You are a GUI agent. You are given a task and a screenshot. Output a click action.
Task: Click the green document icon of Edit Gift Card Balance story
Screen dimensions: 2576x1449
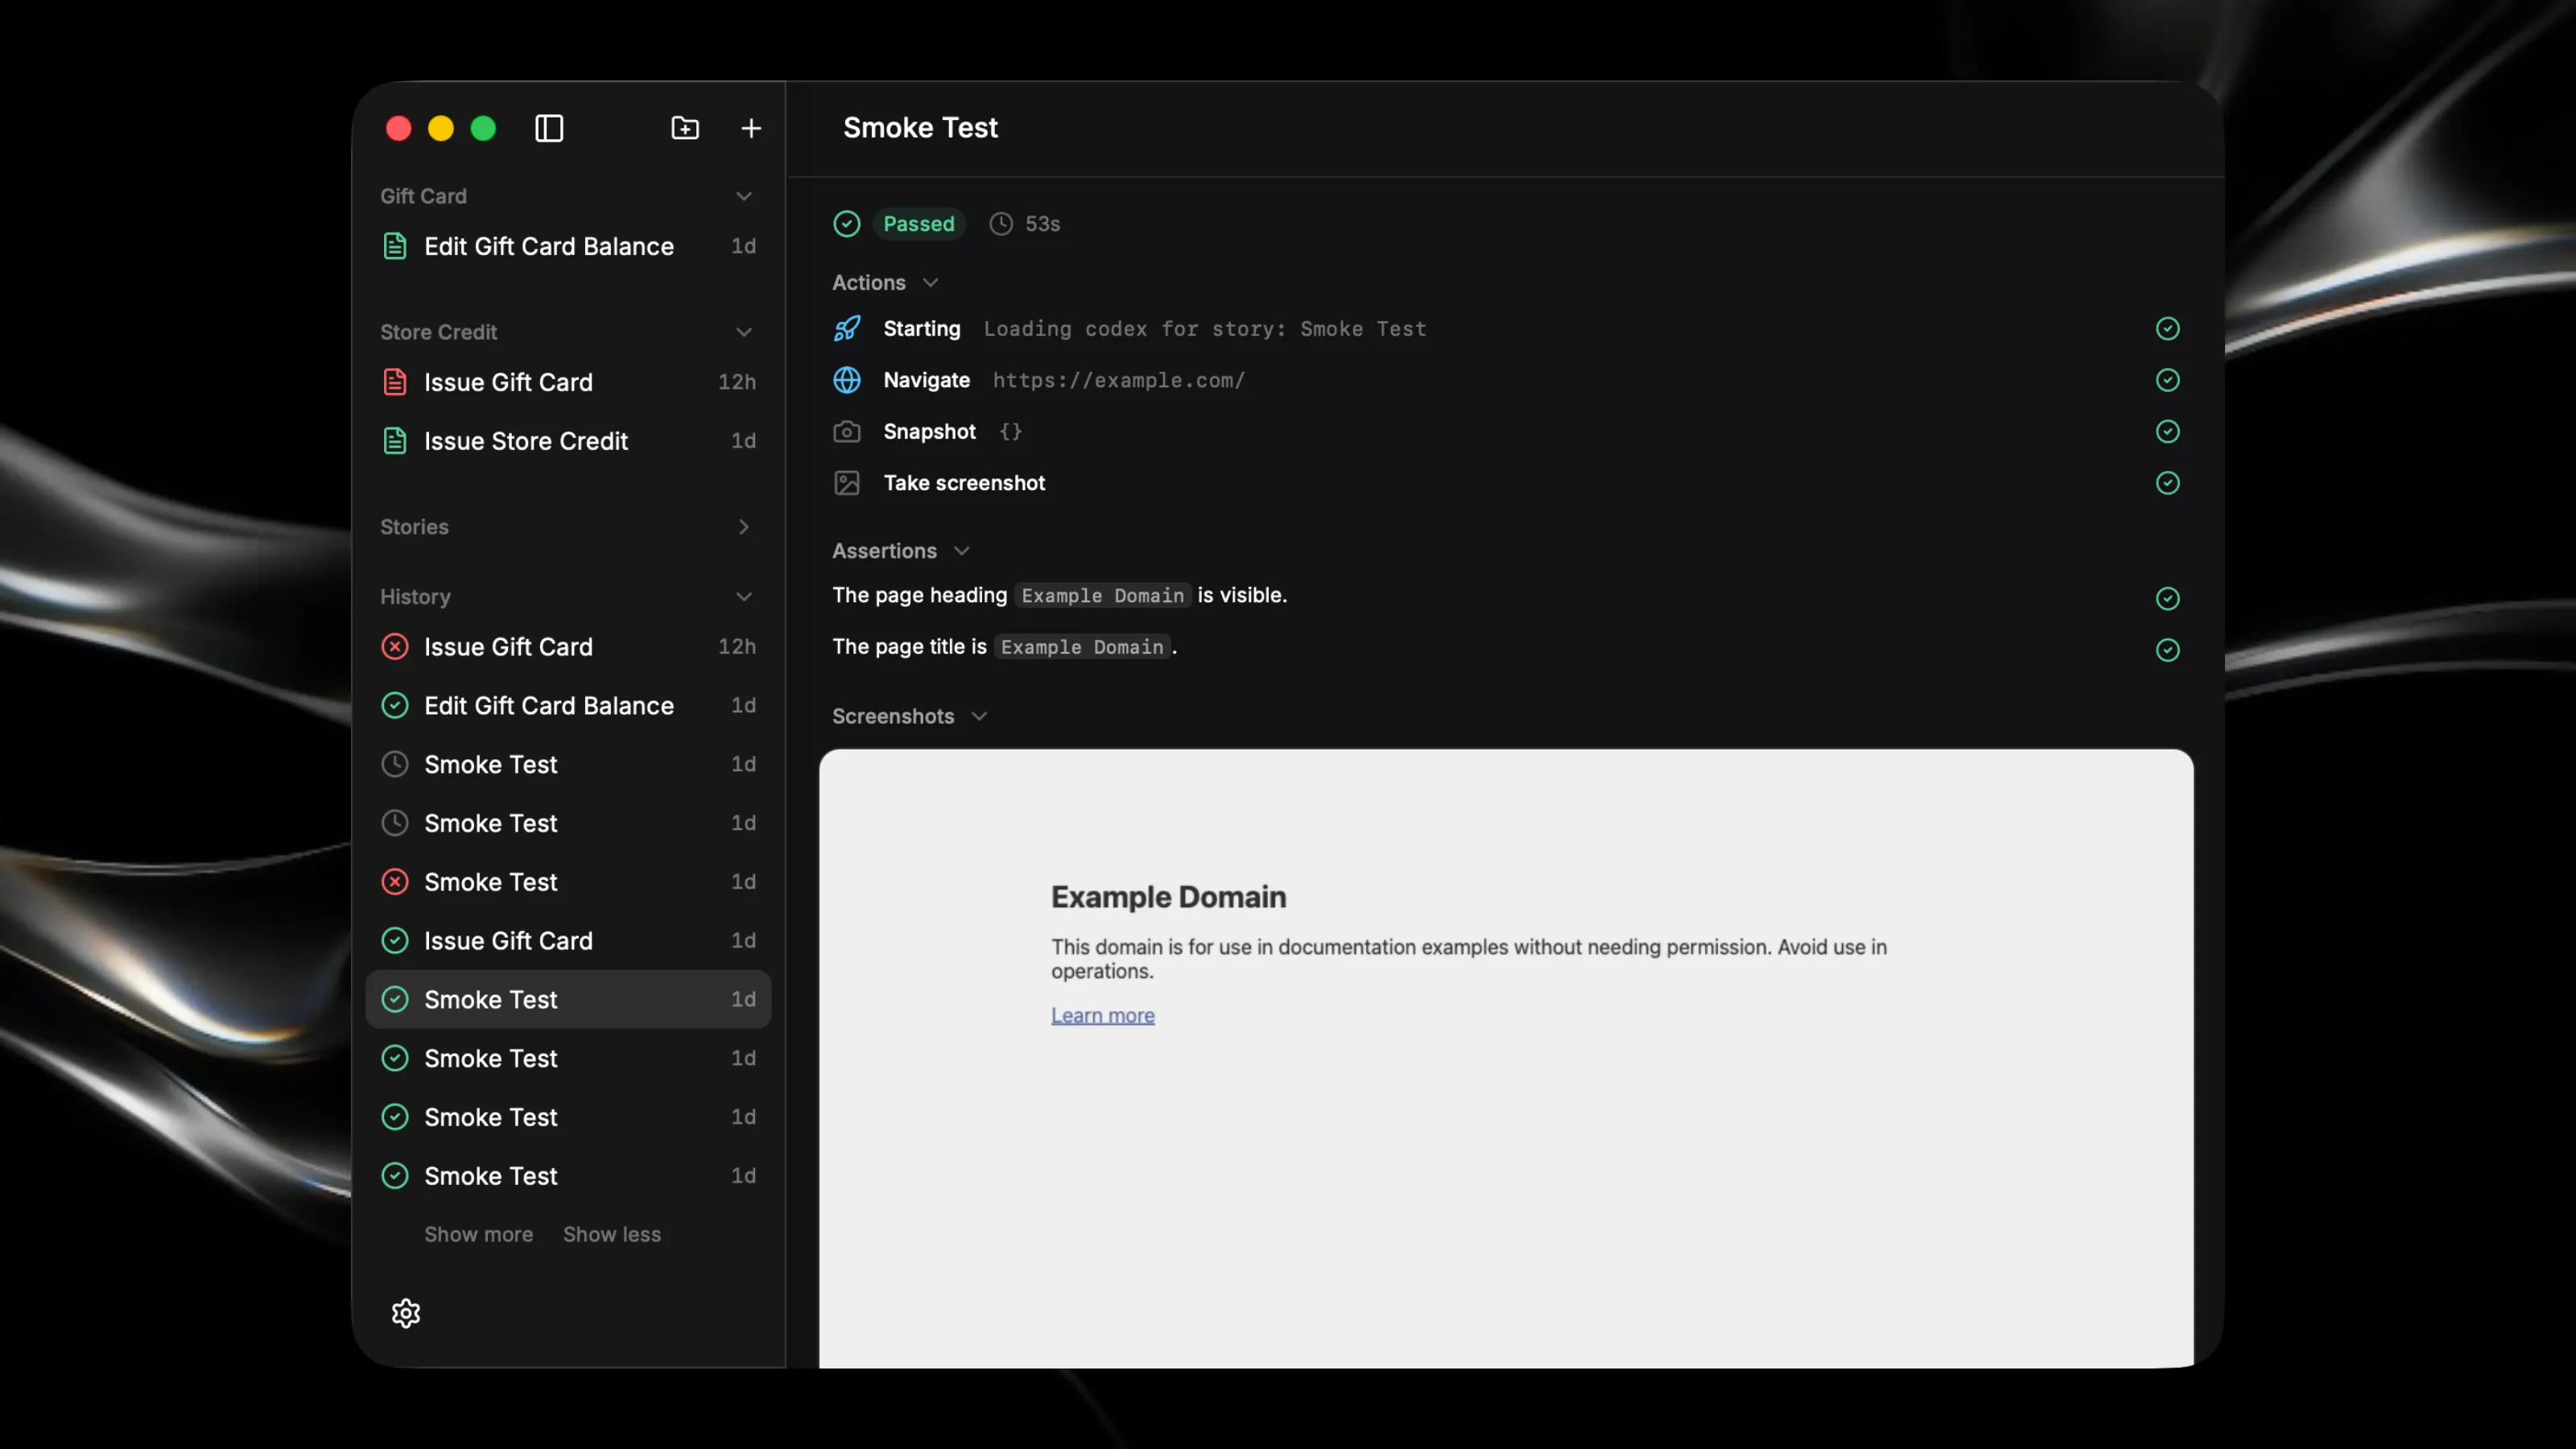pos(395,246)
